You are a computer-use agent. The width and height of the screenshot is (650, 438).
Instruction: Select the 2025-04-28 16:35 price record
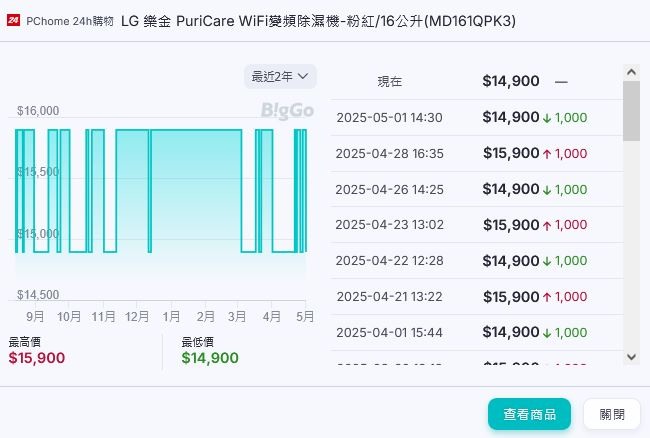(477, 154)
